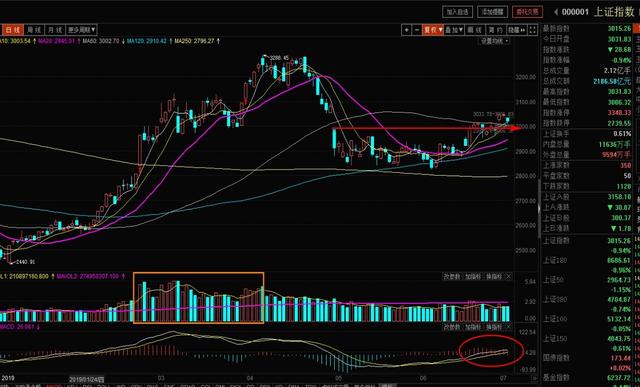
Task: Click the 平盘家数 value 50
Action: tap(627, 176)
